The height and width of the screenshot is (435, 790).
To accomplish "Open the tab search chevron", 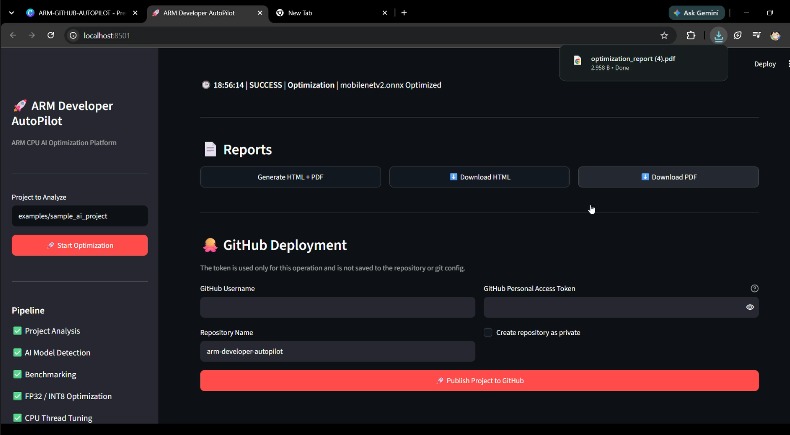I will click(x=11, y=13).
